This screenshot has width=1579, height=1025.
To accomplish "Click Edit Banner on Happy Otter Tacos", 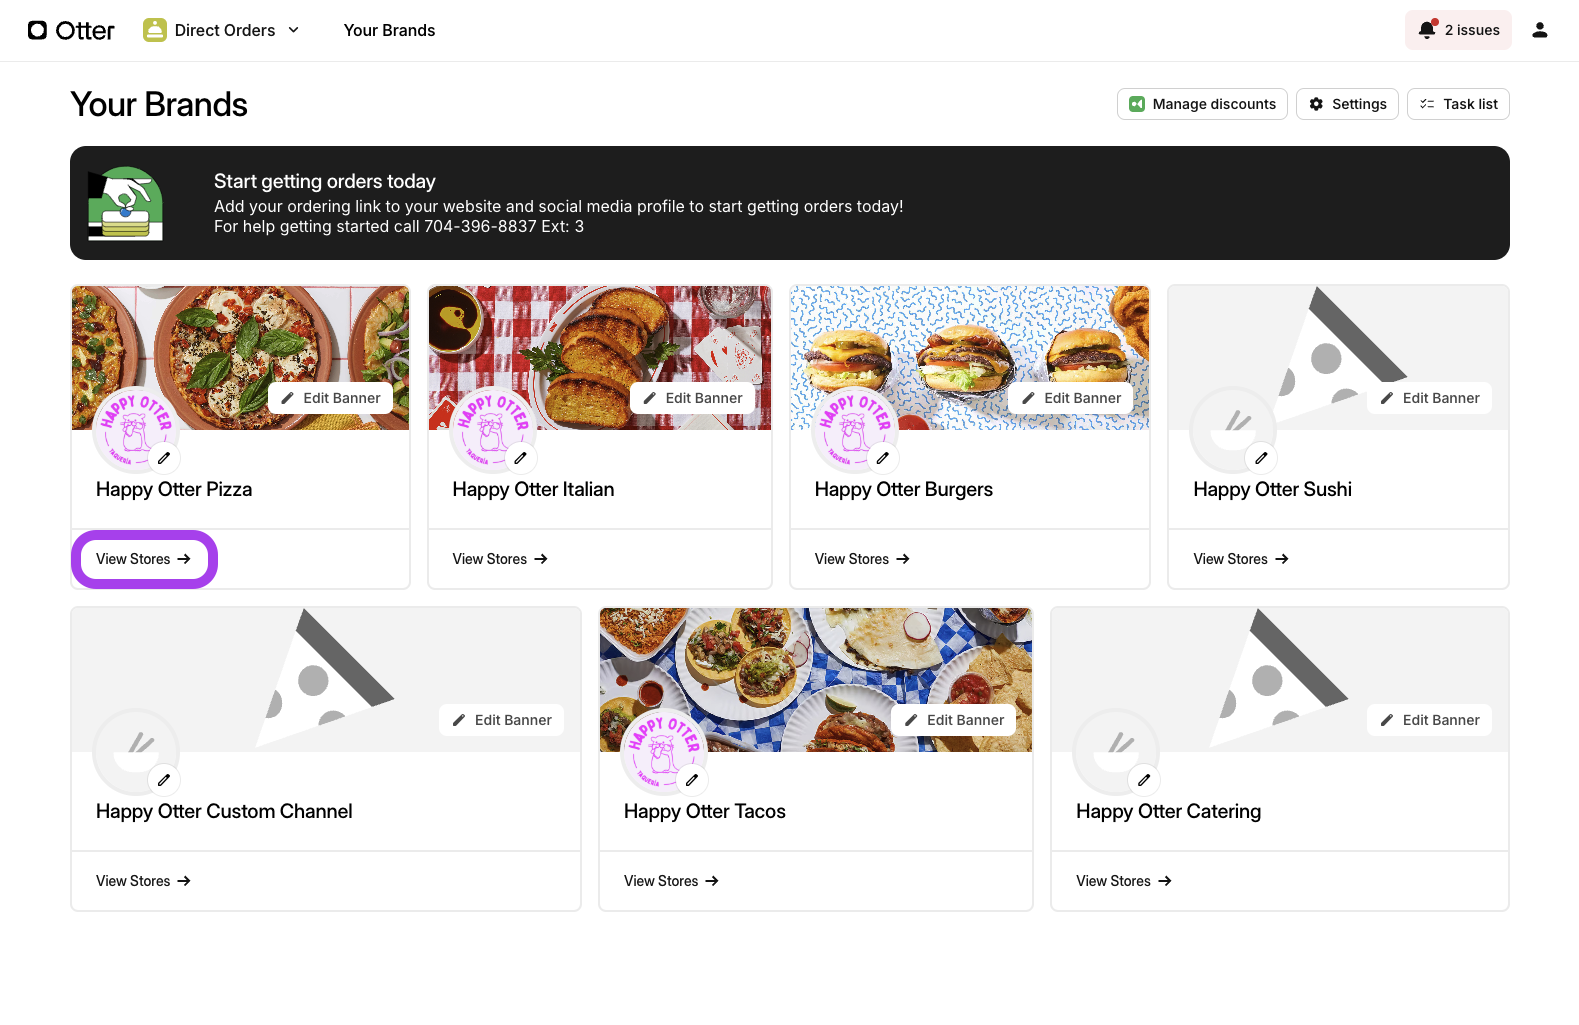I will [953, 720].
